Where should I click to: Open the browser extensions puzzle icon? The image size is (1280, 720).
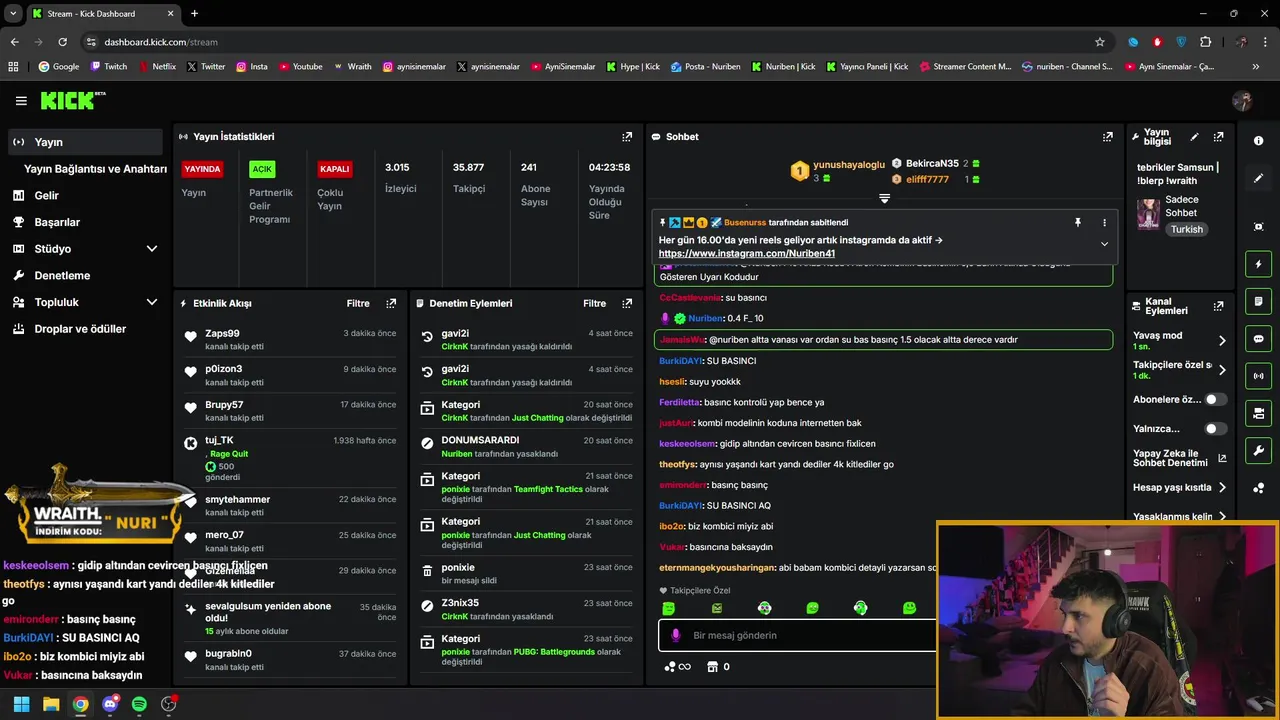tap(1205, 42)
